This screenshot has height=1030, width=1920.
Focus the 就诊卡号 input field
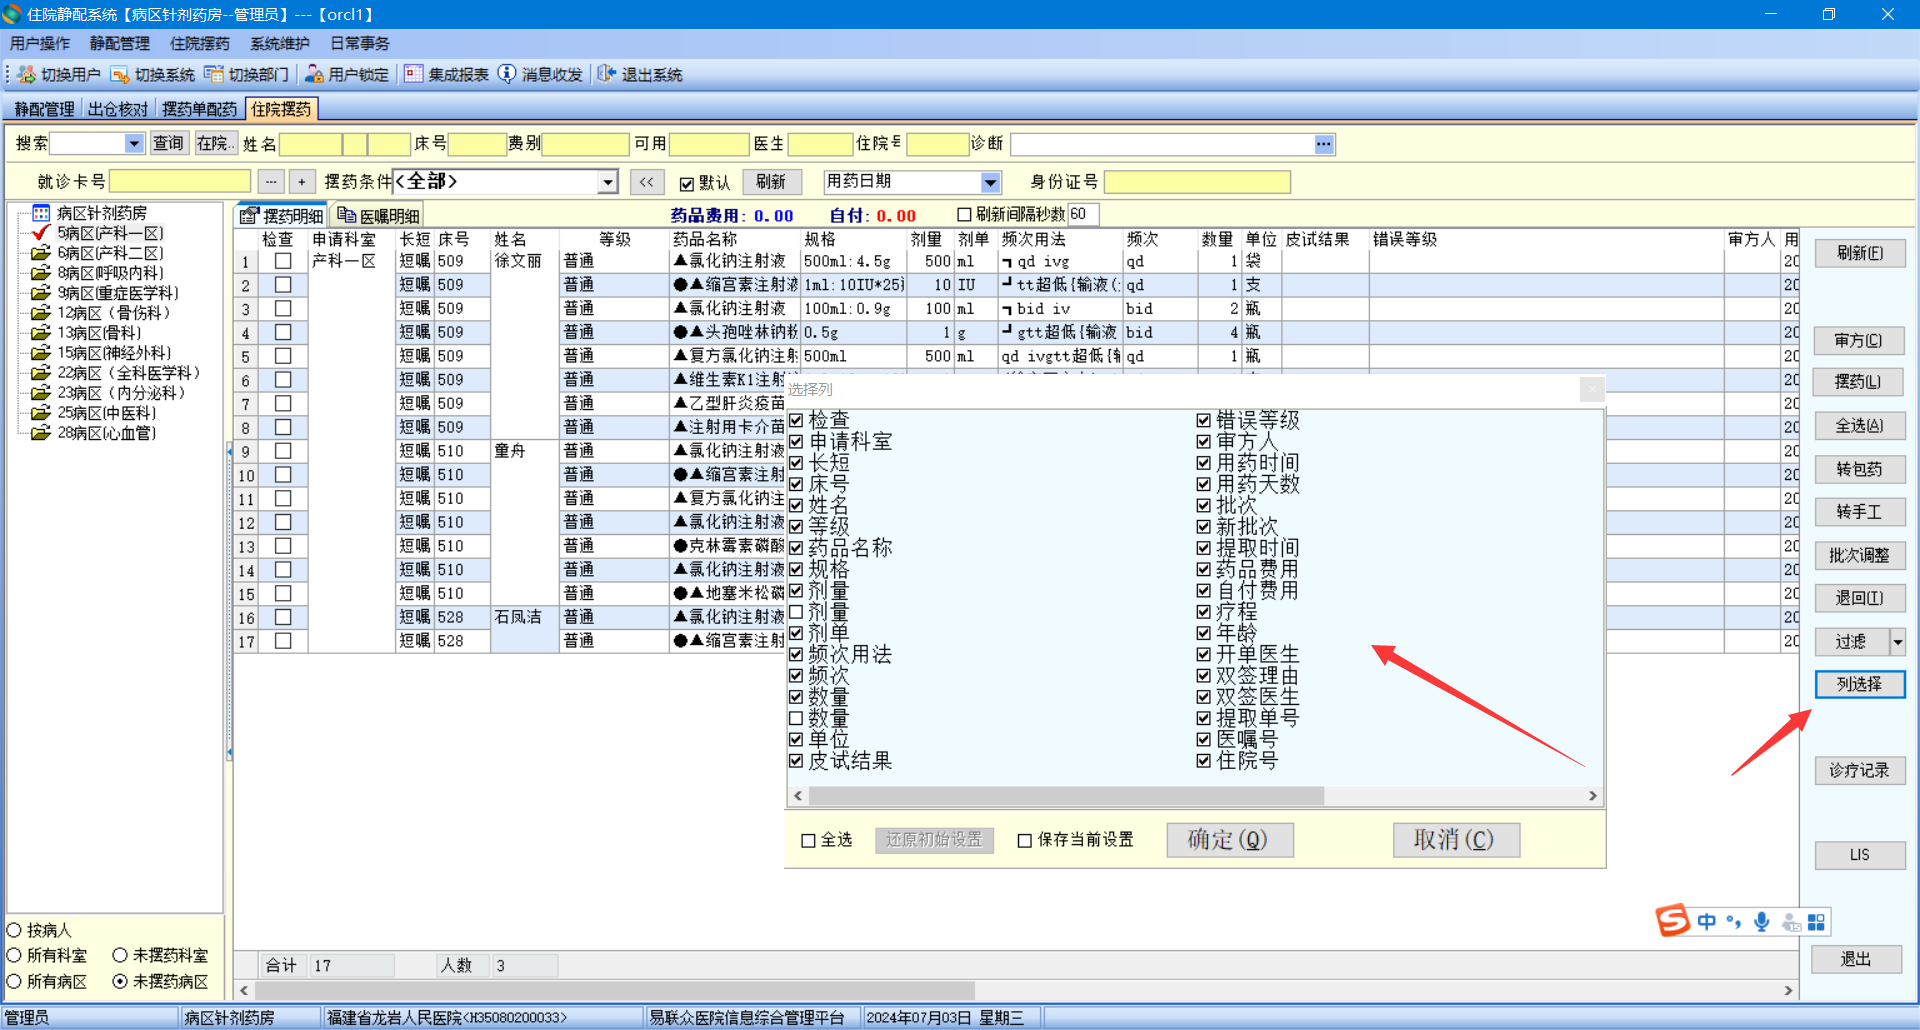point(180,182)
